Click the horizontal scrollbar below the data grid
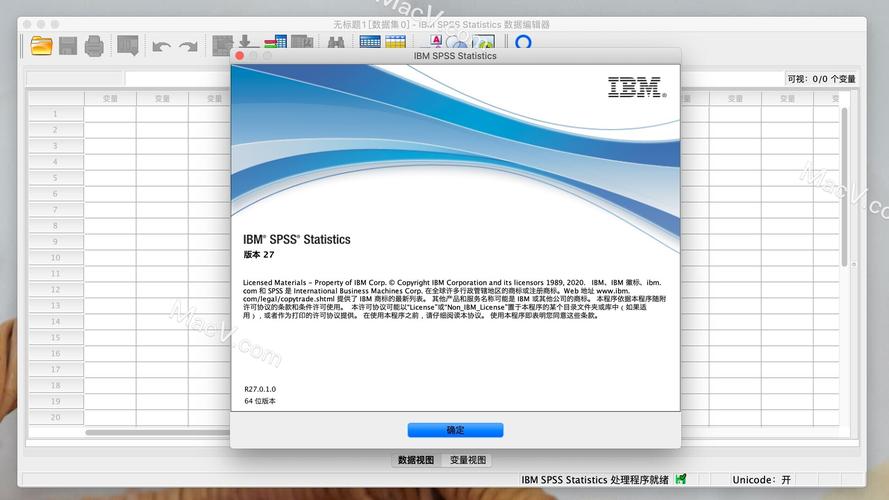The width and height of the screenshot is (889, 500). (x=158, y=433)
